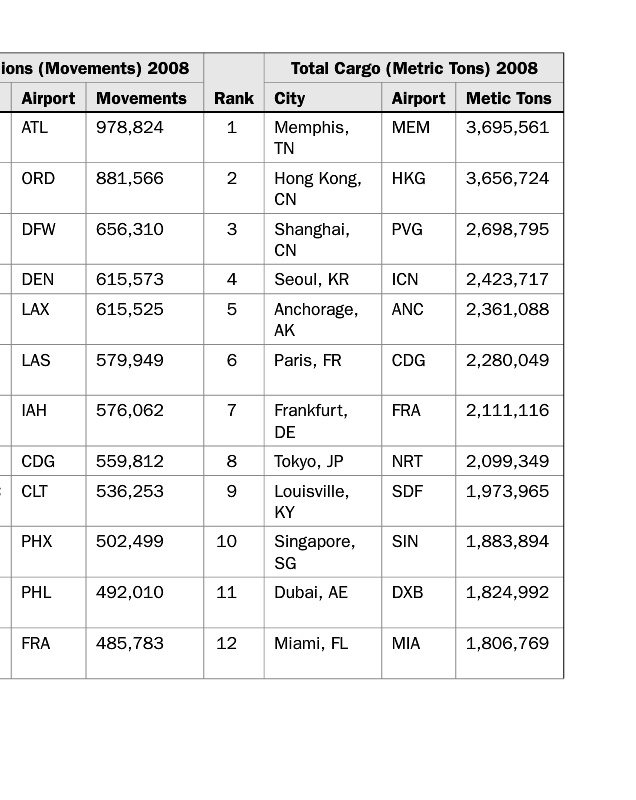The width and height of the screenshot is (636, 800).
Task: Select the Dubai, AE city cell
Action: coord(311,592)
